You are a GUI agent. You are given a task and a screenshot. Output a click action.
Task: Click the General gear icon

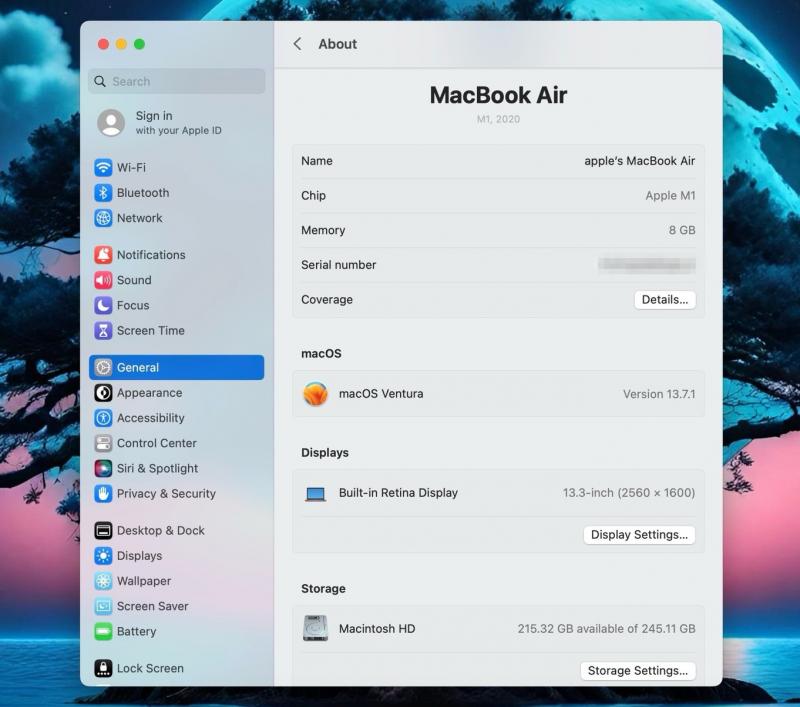point(103,367)
